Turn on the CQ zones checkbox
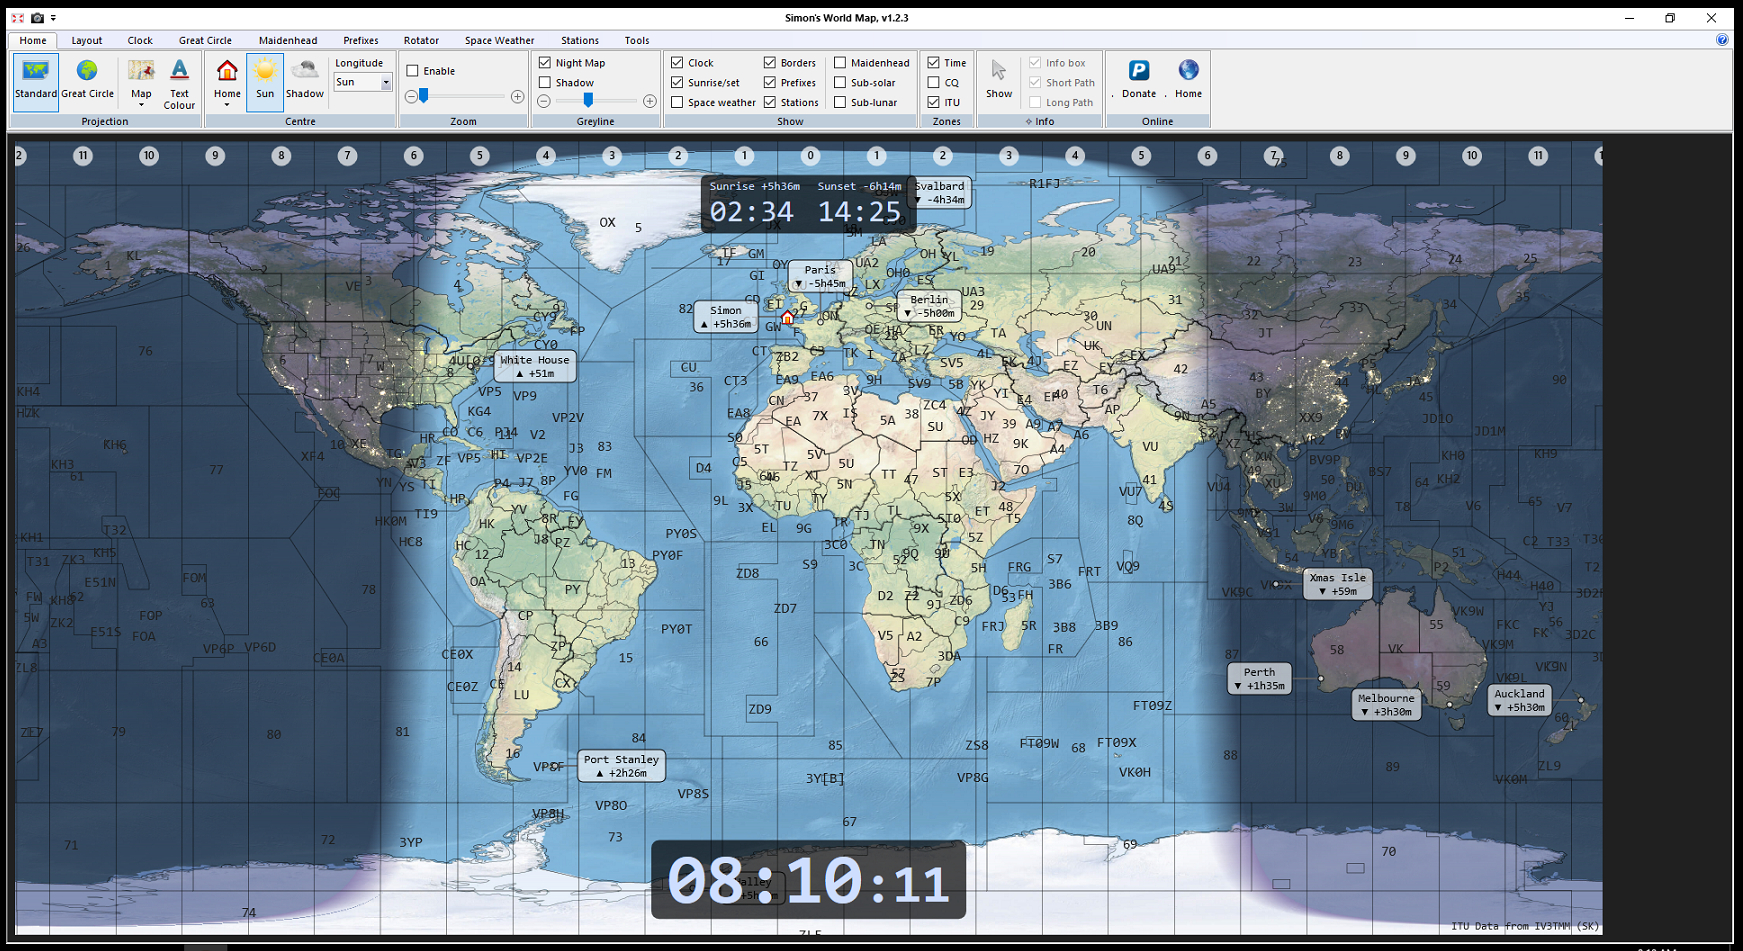The image size is (1743, 951). tap(933, 83)
